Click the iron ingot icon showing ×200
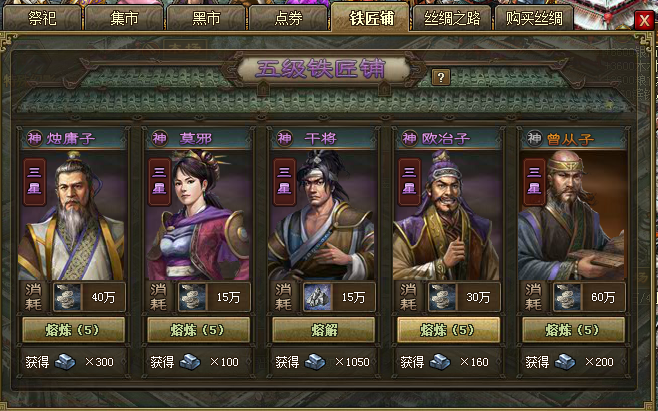 (565, 361)
